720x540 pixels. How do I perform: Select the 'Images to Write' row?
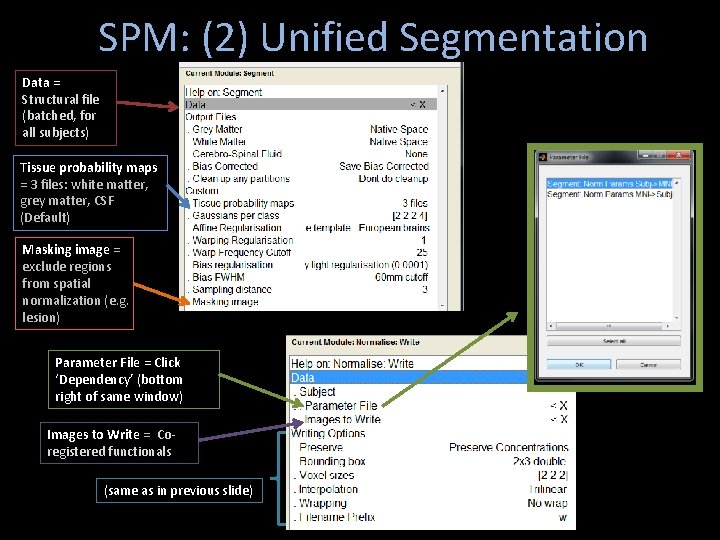pyautogui.click(x=431, y=419)
